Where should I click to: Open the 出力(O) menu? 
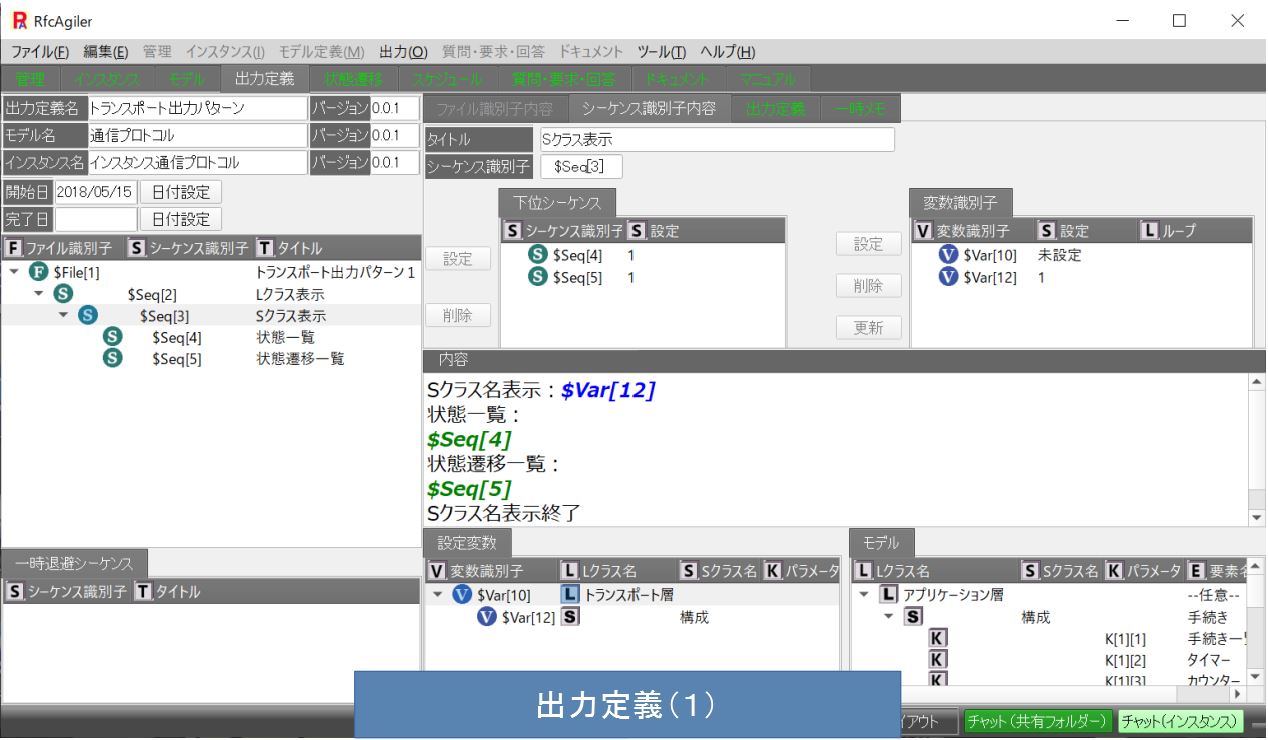click(404, 52)
